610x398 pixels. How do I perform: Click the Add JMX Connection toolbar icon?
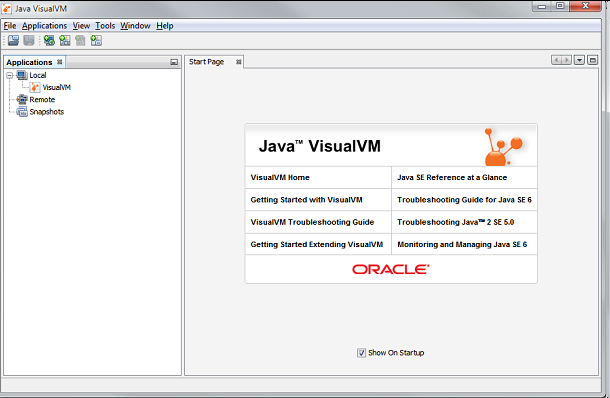pos(65,40)
